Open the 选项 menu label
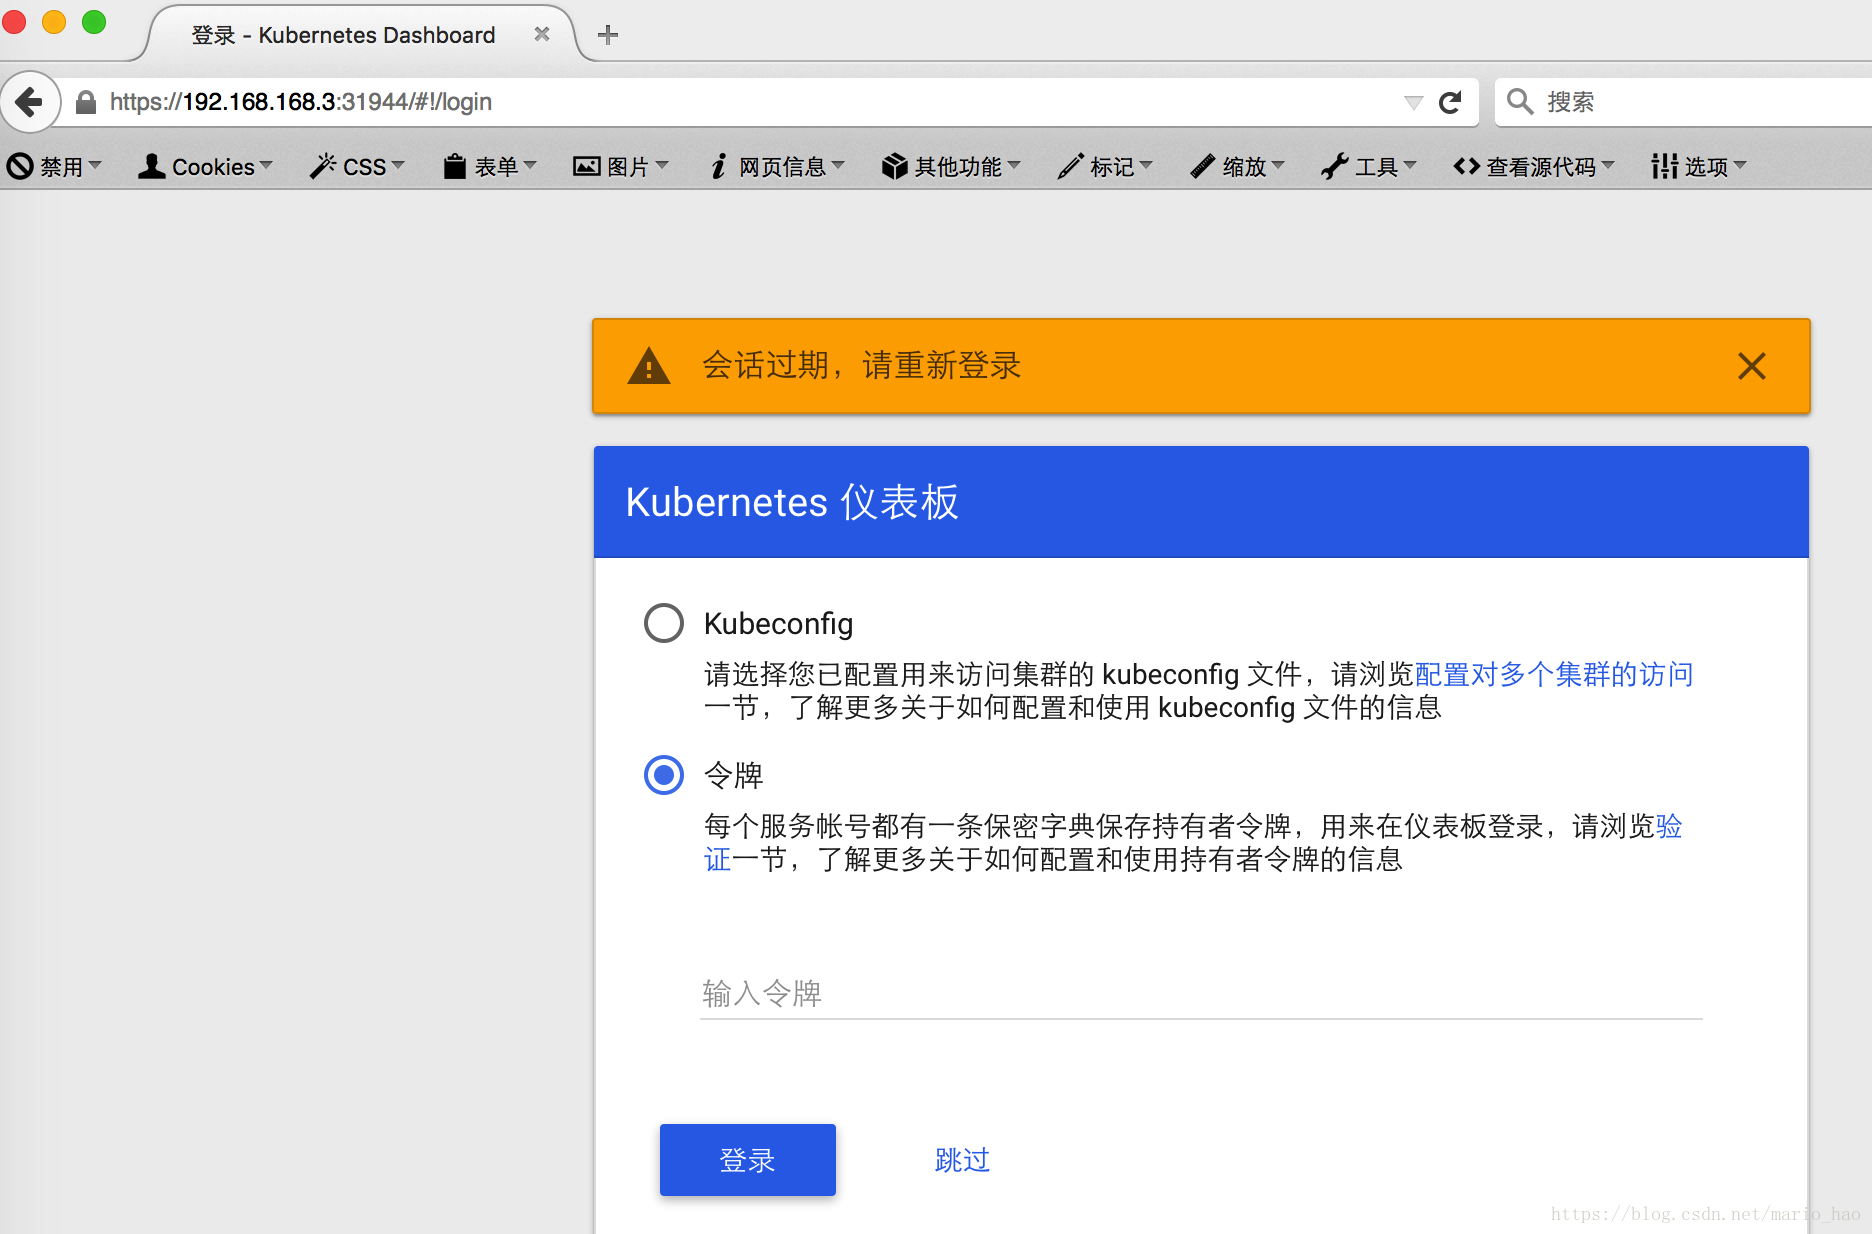This screenshot has width=1872, height=1234. (1706, 167)
